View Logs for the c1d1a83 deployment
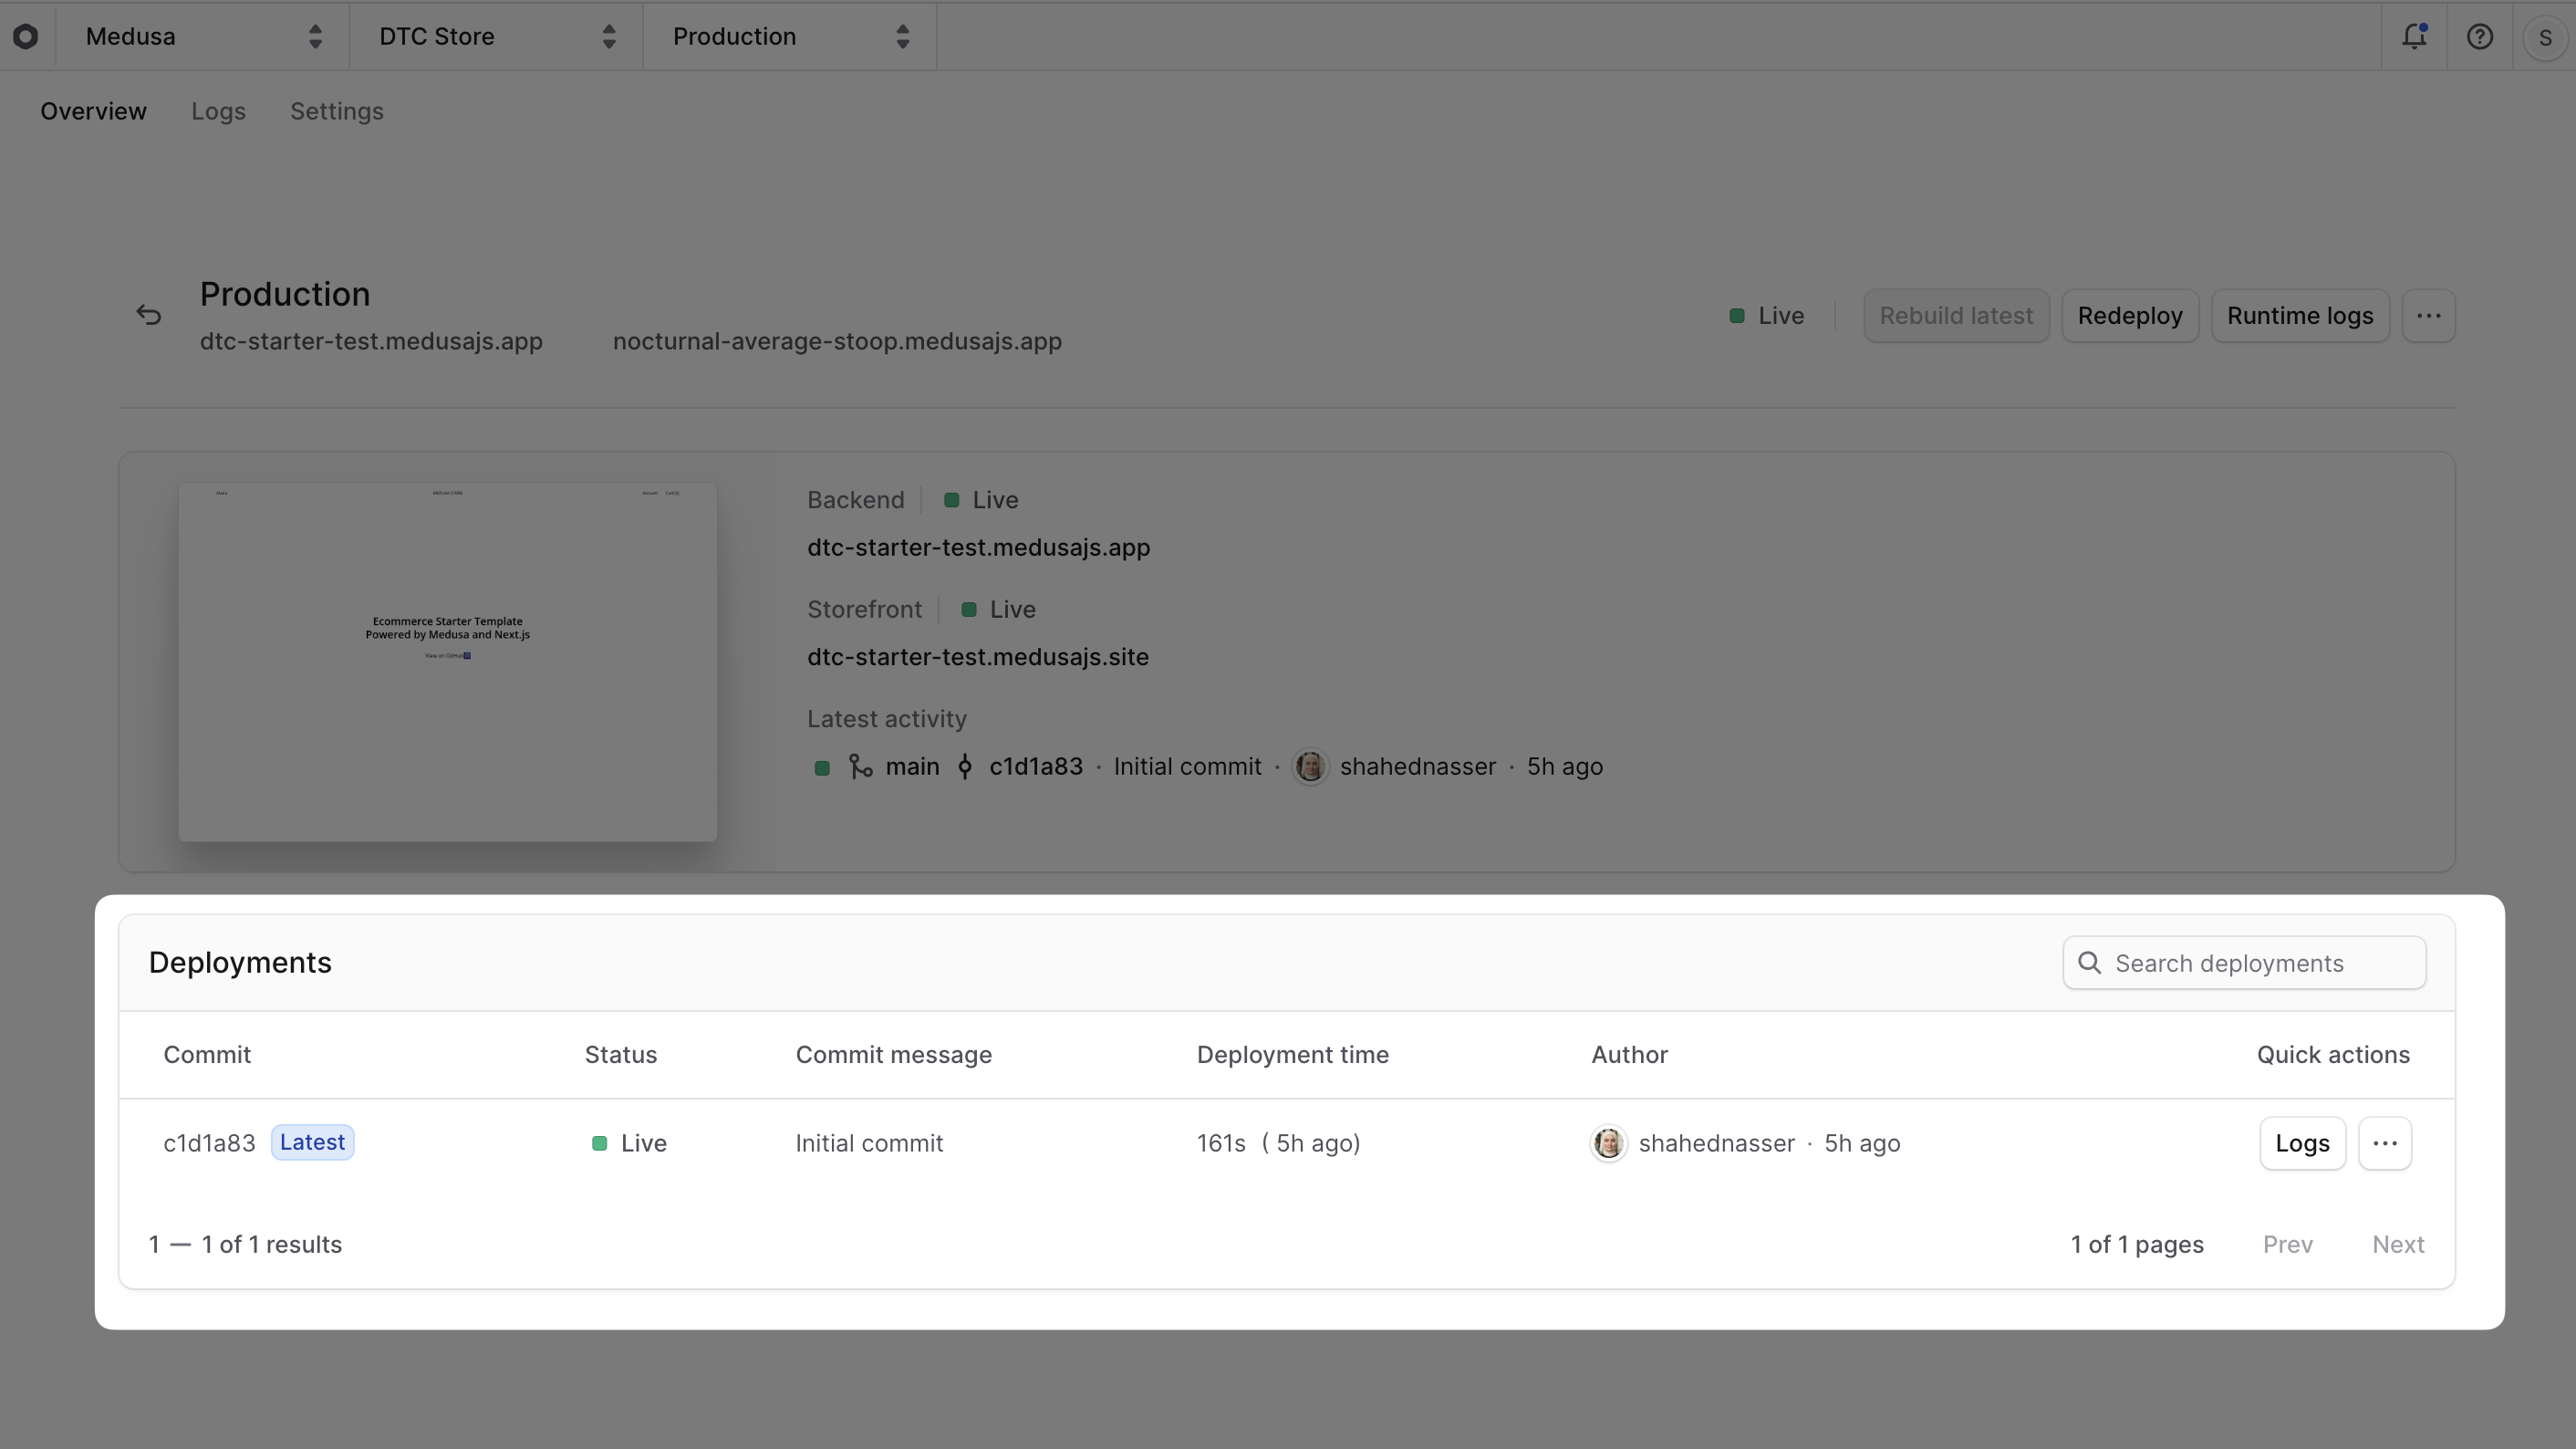2576x1449 pixels. (2301, 1143)
